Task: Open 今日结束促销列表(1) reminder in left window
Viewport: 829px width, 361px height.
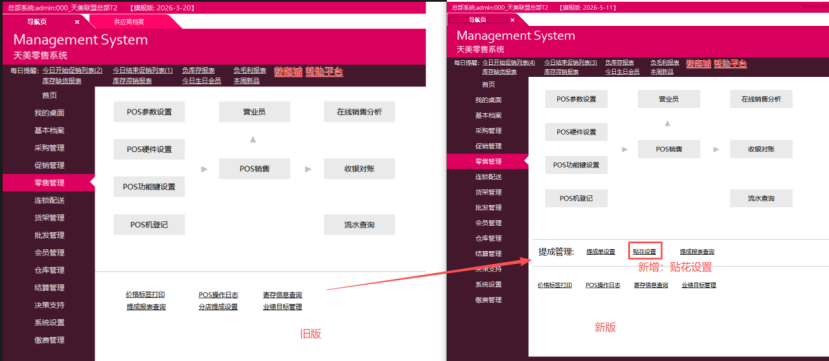Action: point(143,70)
